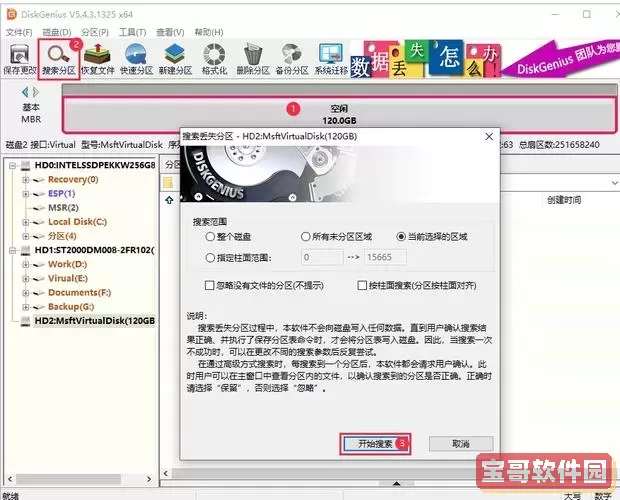620x500 pixels.
Task: Launch the Recover Files (恢复文件) tool
Action: (x=97, y=60)
